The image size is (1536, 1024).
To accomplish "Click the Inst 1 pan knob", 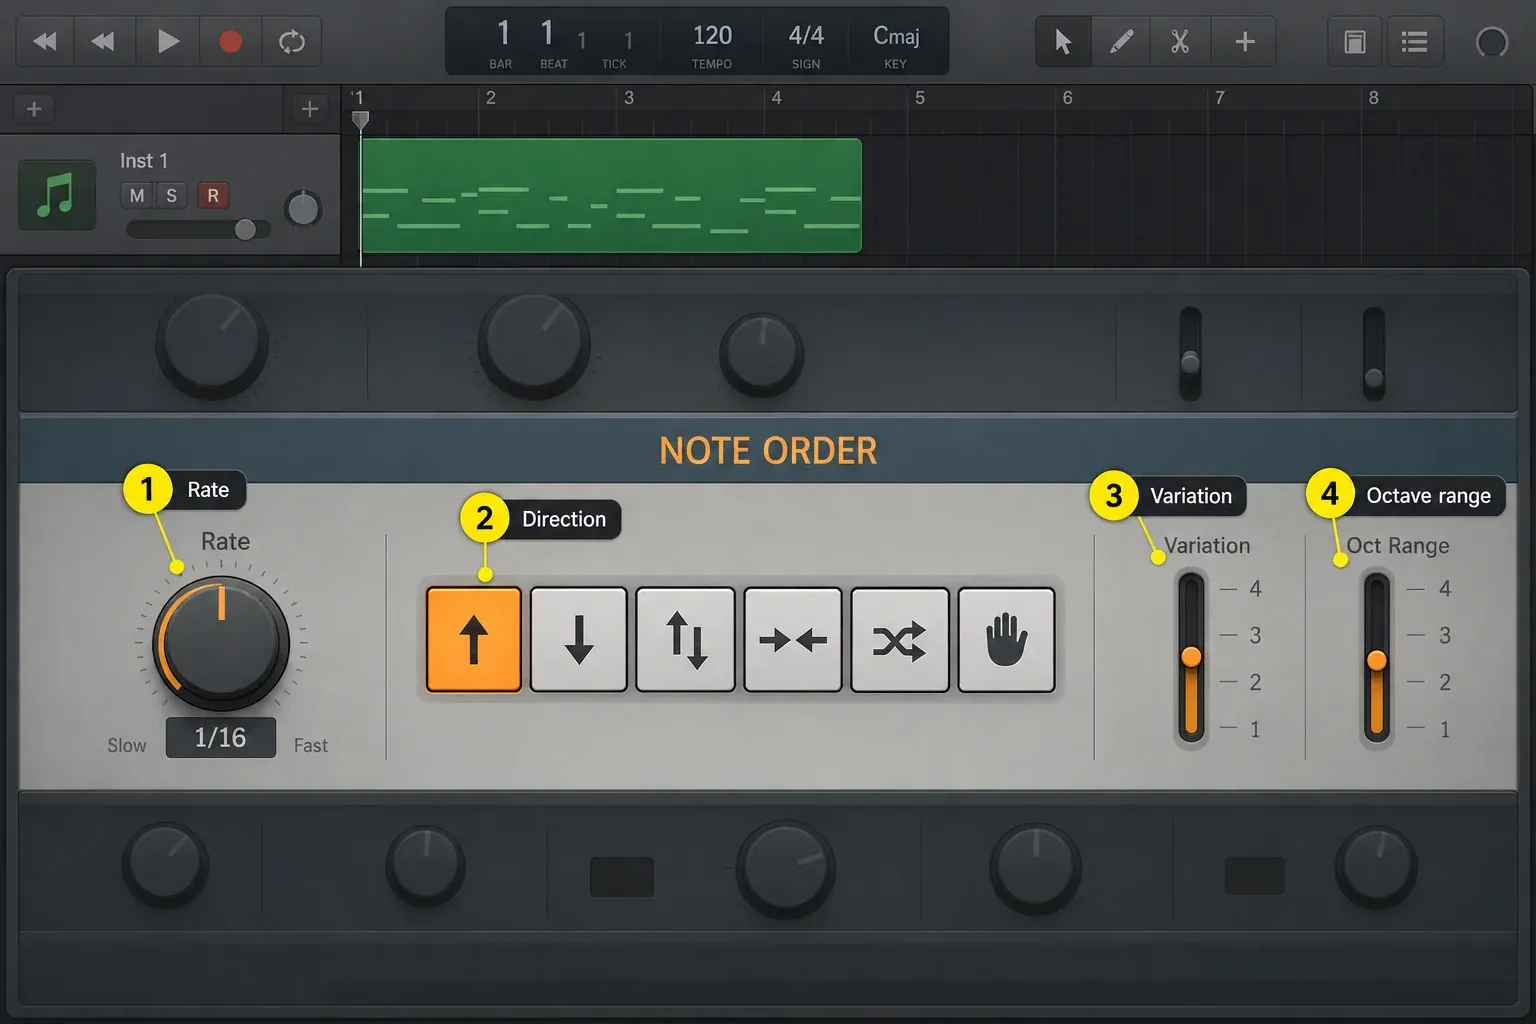I will point(303,209).
